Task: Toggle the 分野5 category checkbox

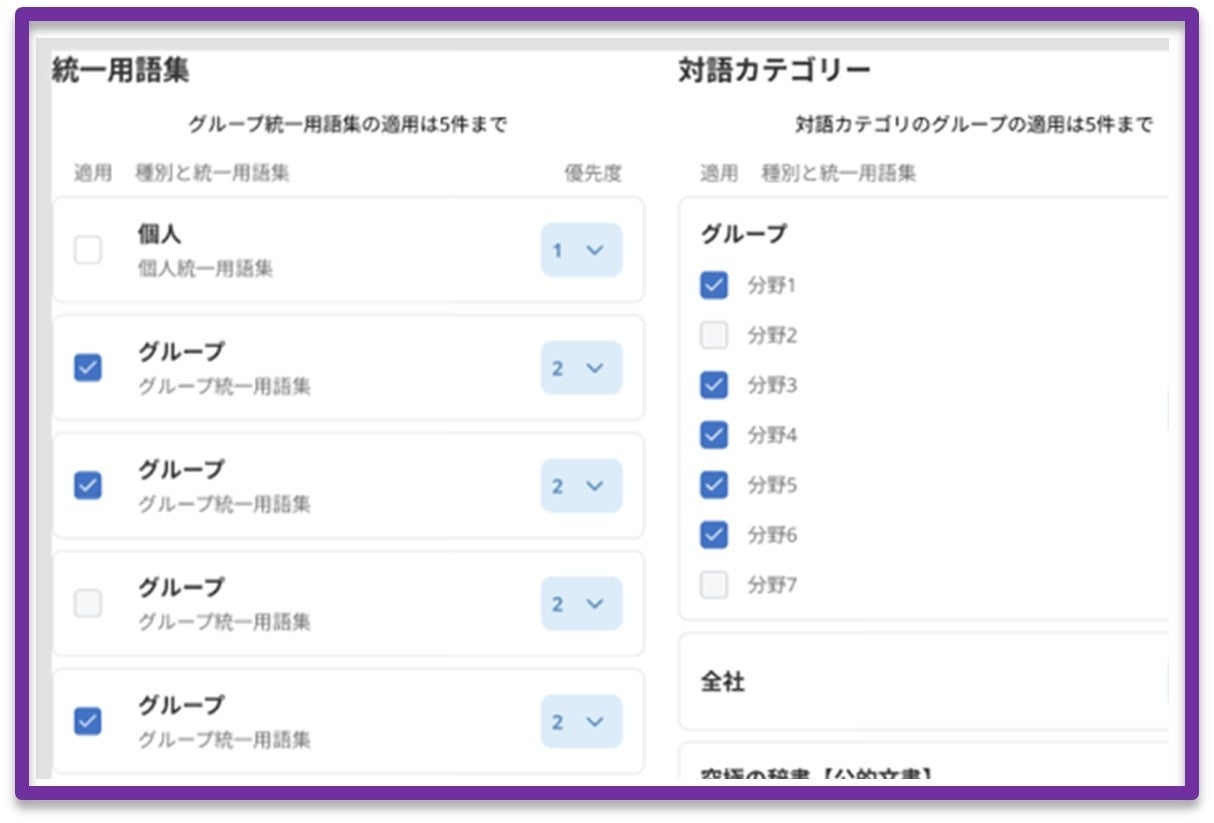Action: click(x=714, y=485)
